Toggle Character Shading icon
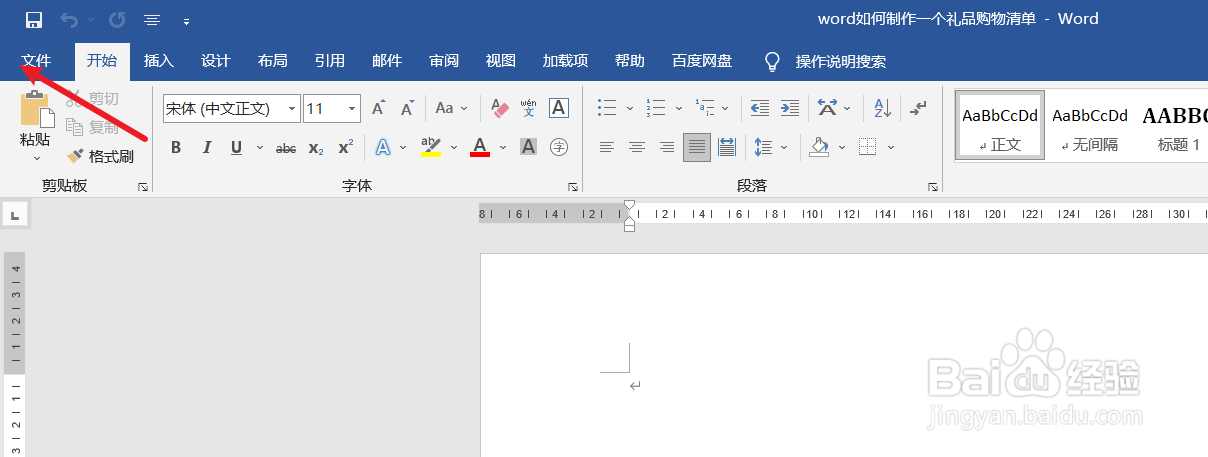 pos(529,148)
